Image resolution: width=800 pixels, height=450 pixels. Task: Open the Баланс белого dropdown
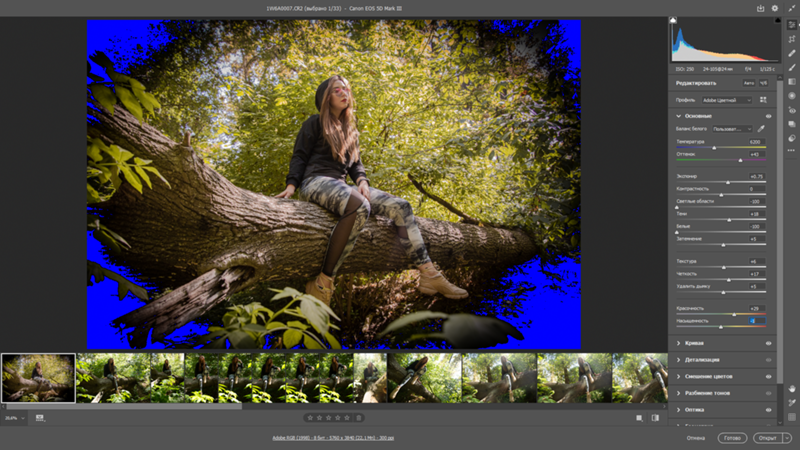732,129
